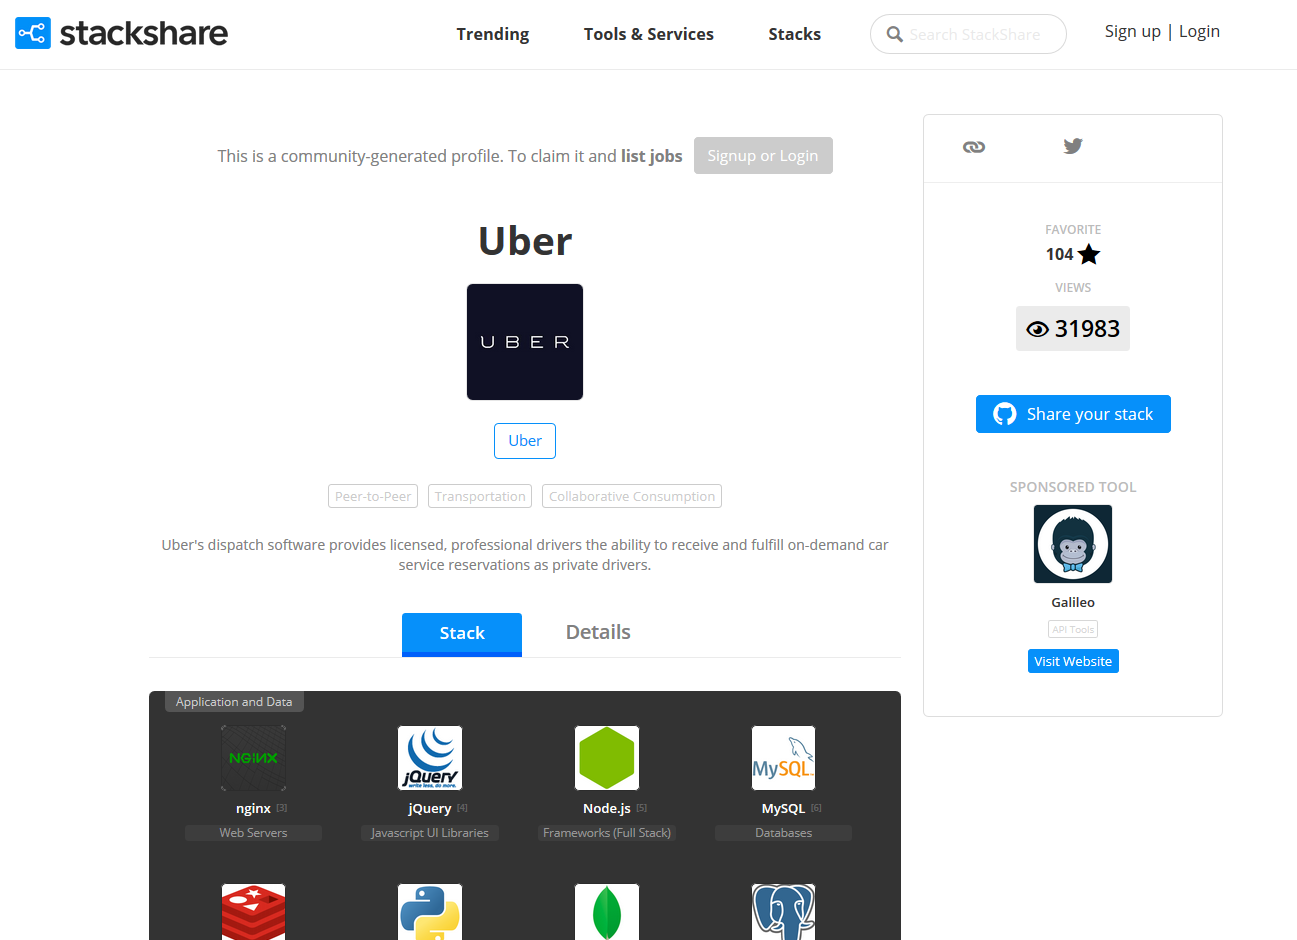Open the PostgreSQL elephant icon
This screenshot has height=940, width=1297.
coord(784,912)
